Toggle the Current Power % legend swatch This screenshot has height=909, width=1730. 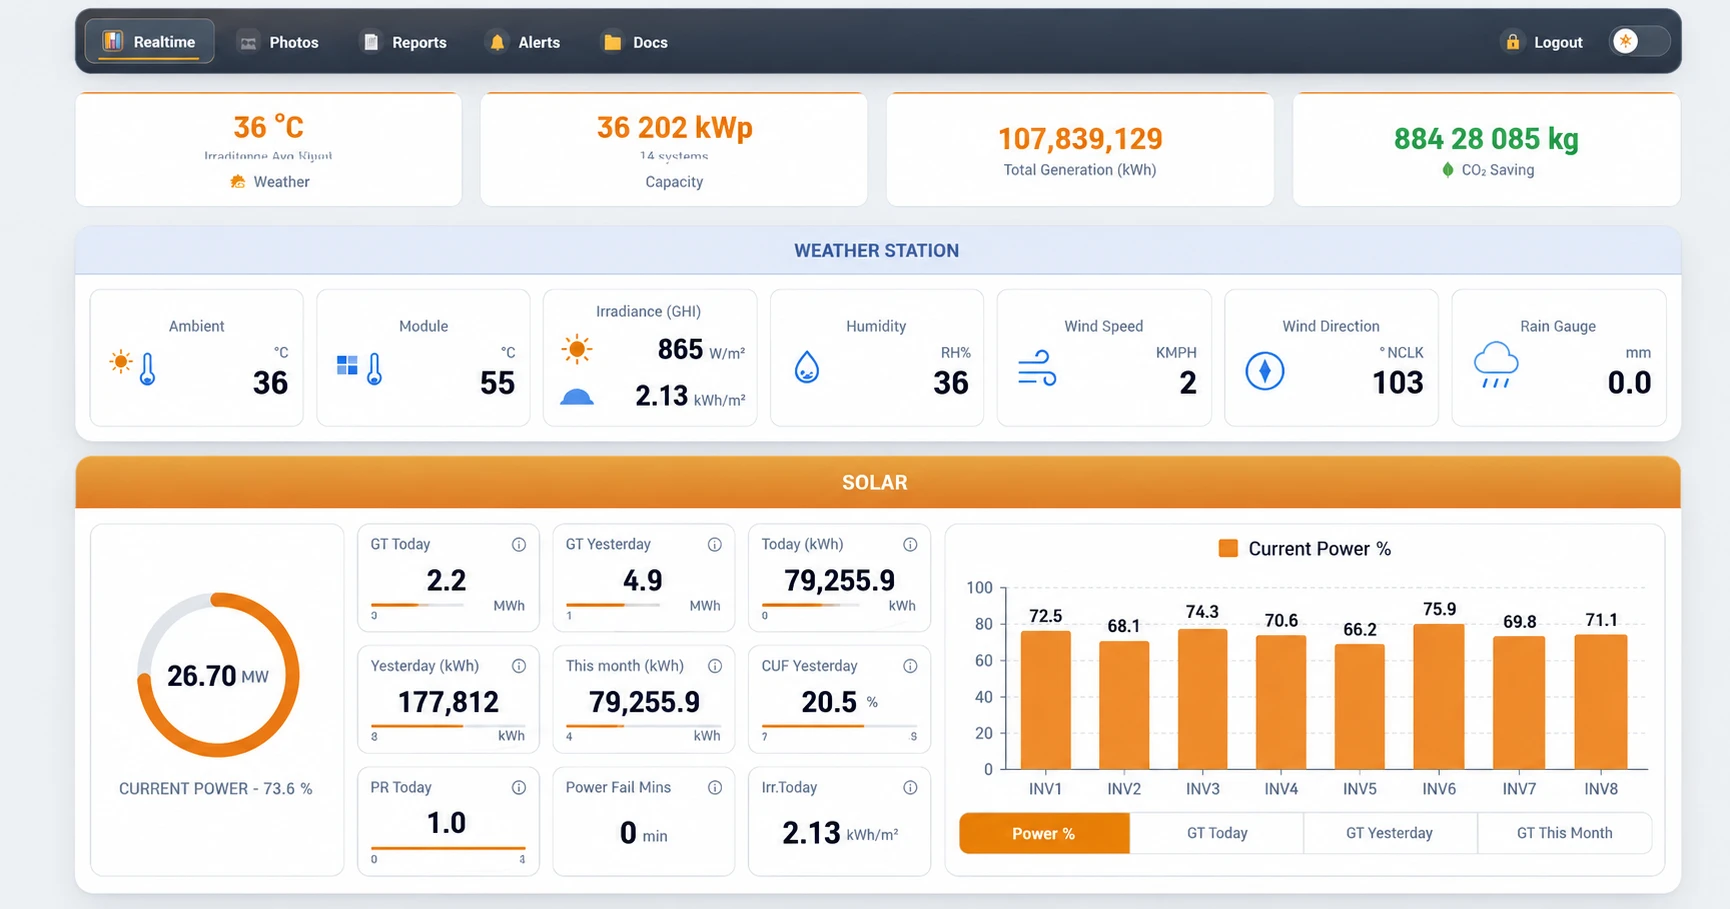[x=1228, y=548]
